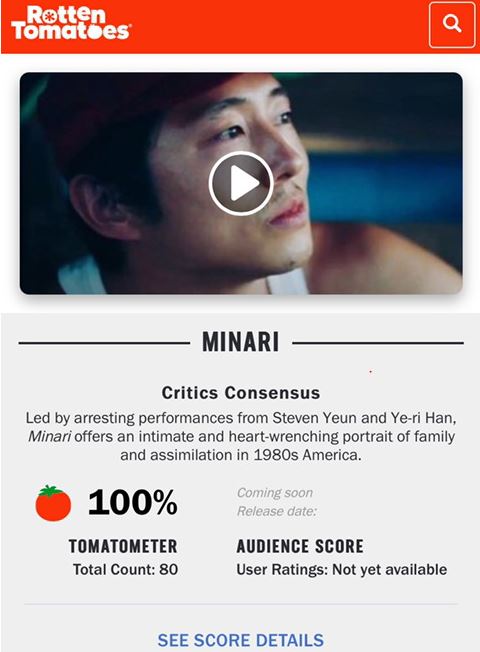Select the TOMATOMETER label

point(123,546)
